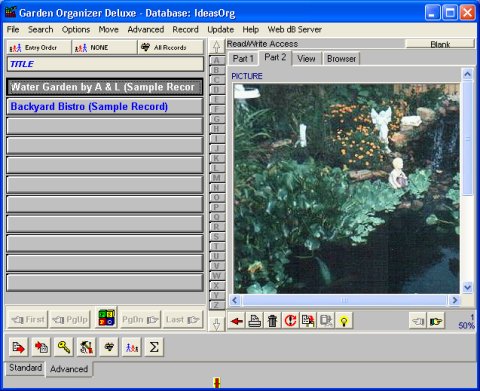The image size is (480, 391).
Task: Click the yellow key icon
Action: (x=64, y=347)
